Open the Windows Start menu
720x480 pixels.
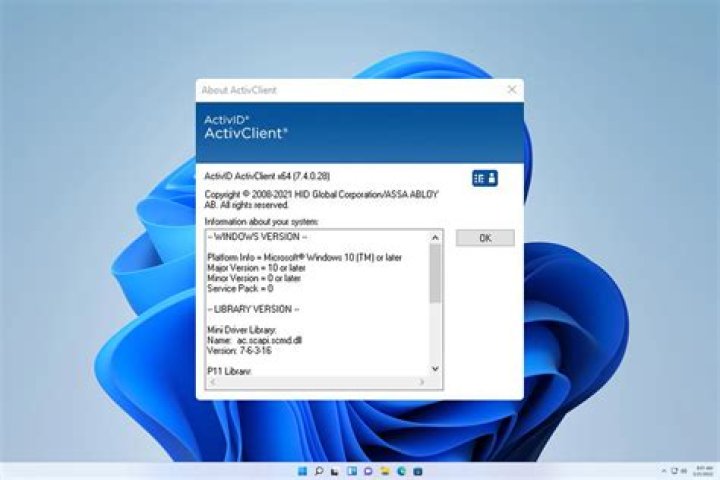click(x=302, y=471)
